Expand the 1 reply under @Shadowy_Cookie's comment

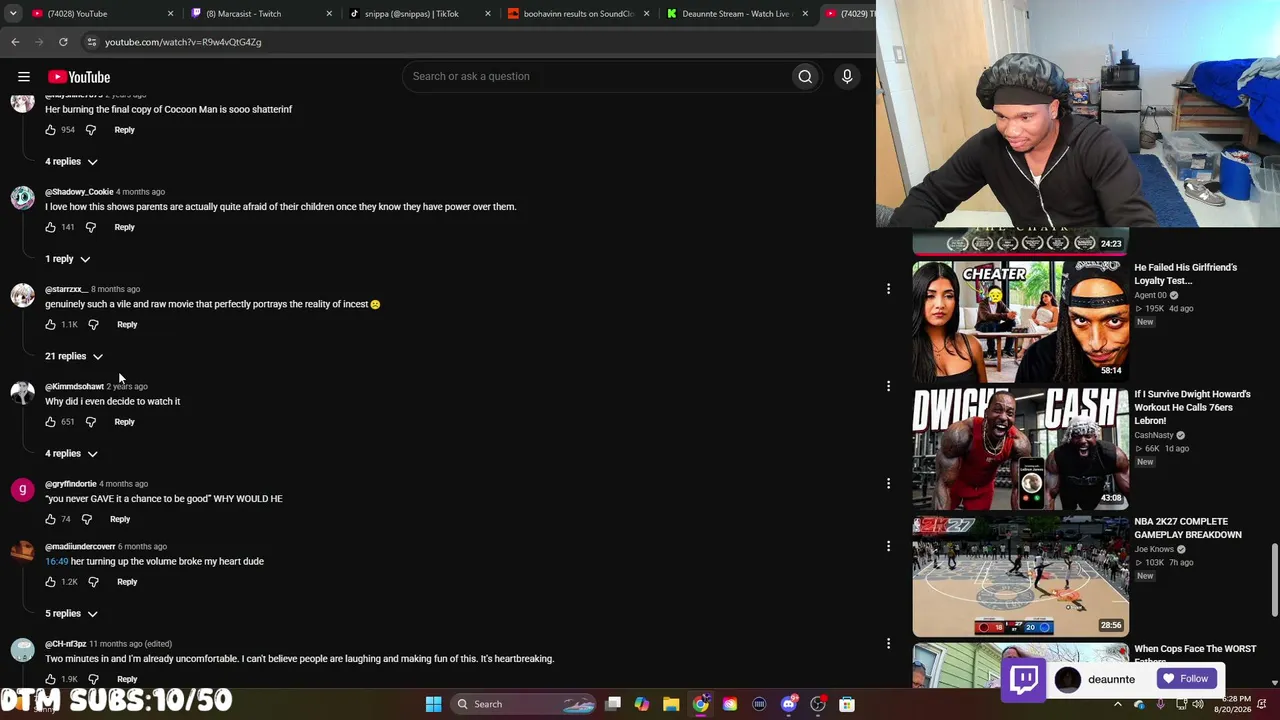tap(67, 259)
